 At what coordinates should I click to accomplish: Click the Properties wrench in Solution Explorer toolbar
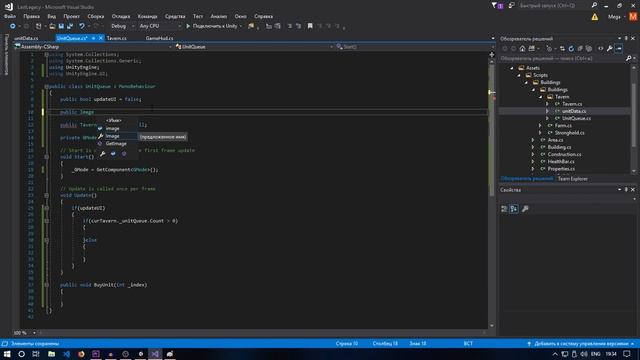click(x=609, y=49)
